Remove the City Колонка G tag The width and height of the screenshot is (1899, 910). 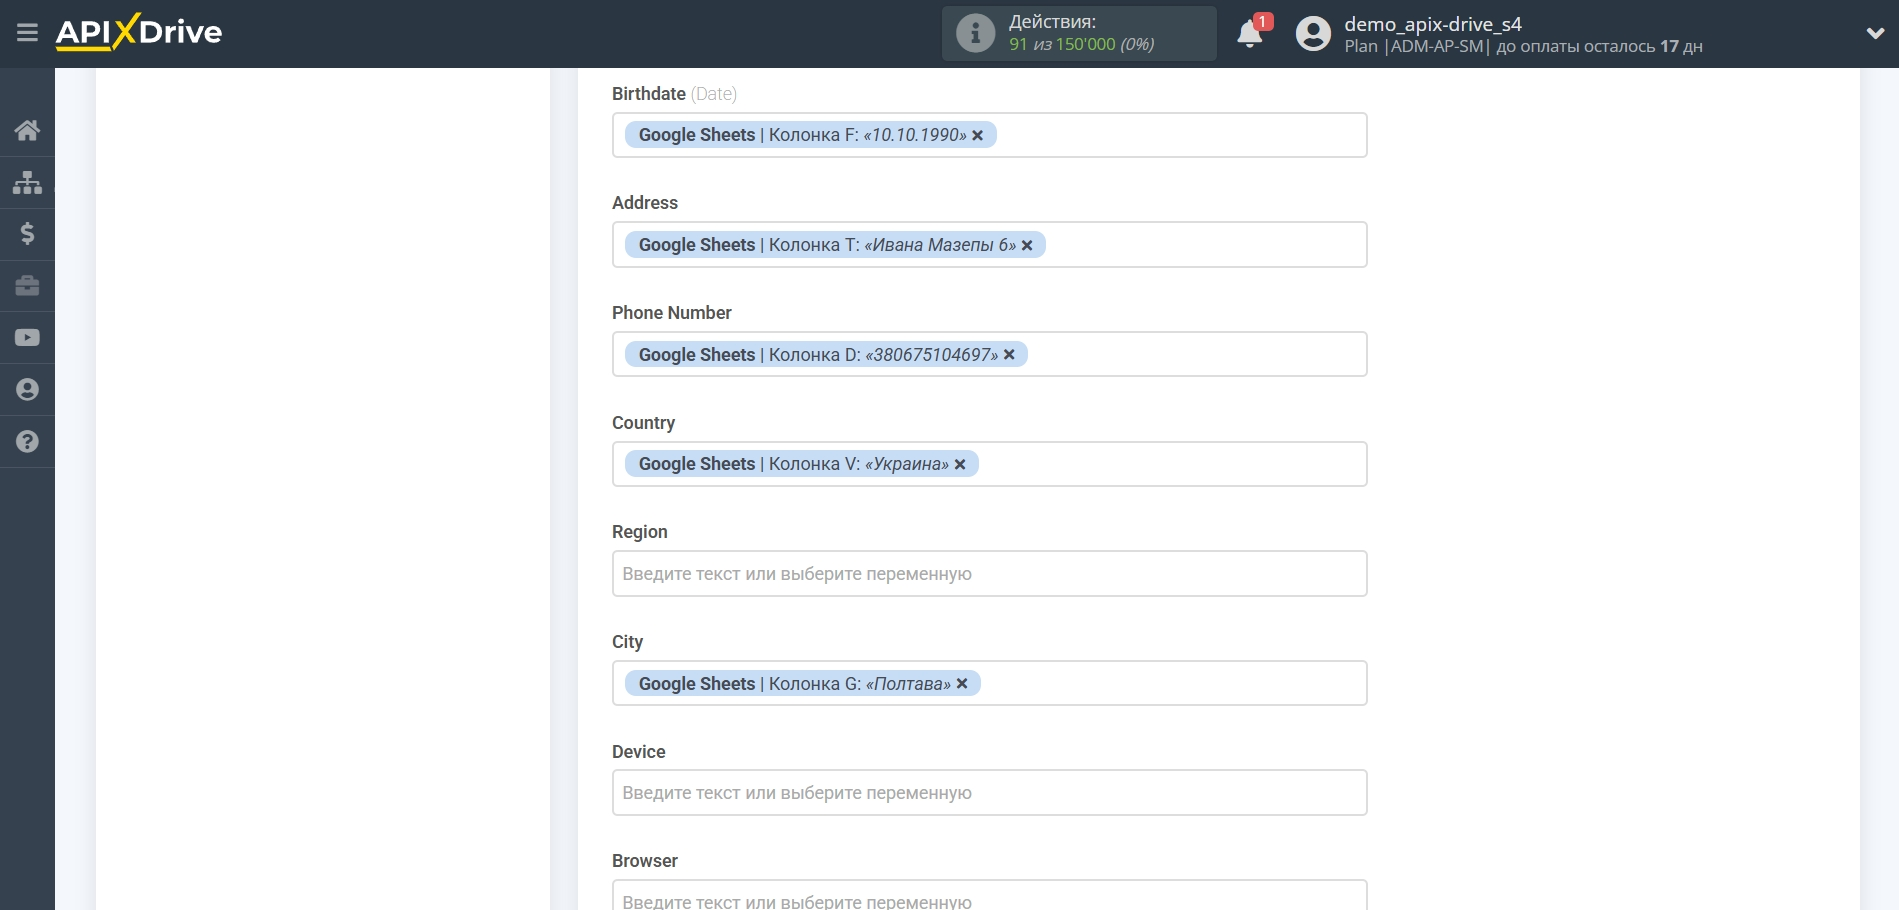click(x=962, y=684)
